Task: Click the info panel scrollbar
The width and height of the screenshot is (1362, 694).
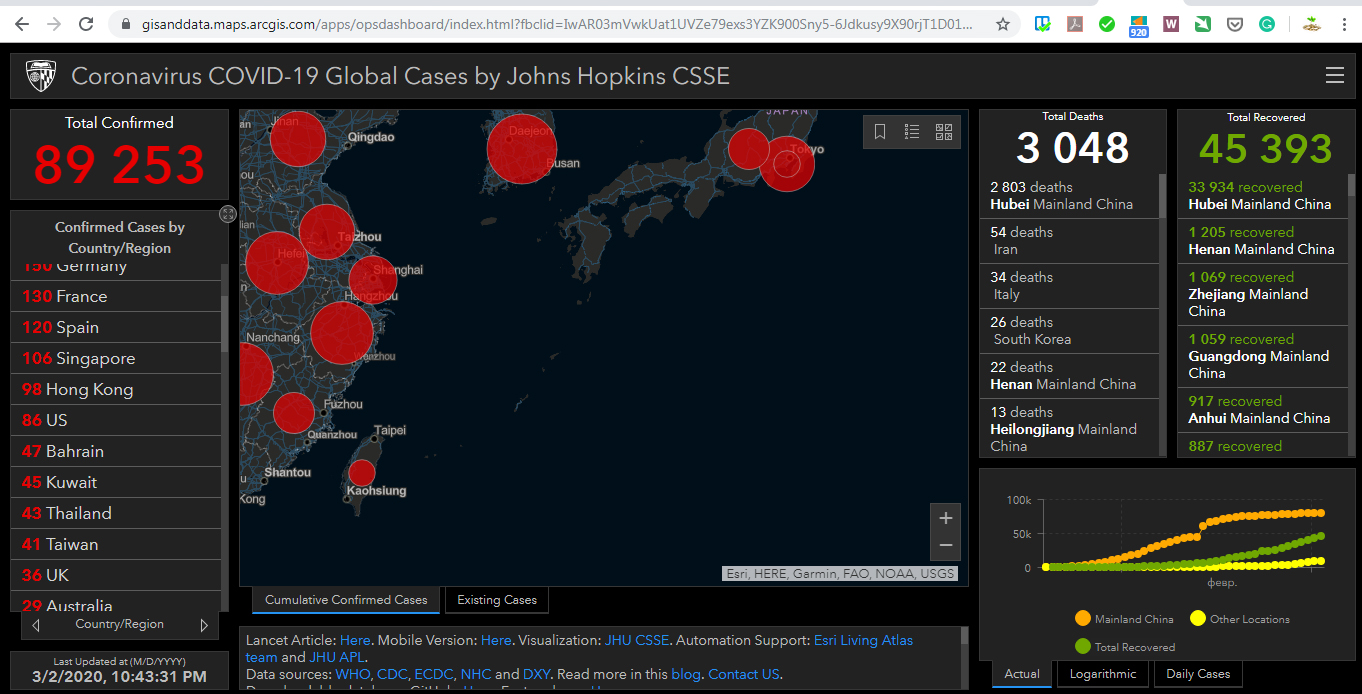Action: point(964,637)
